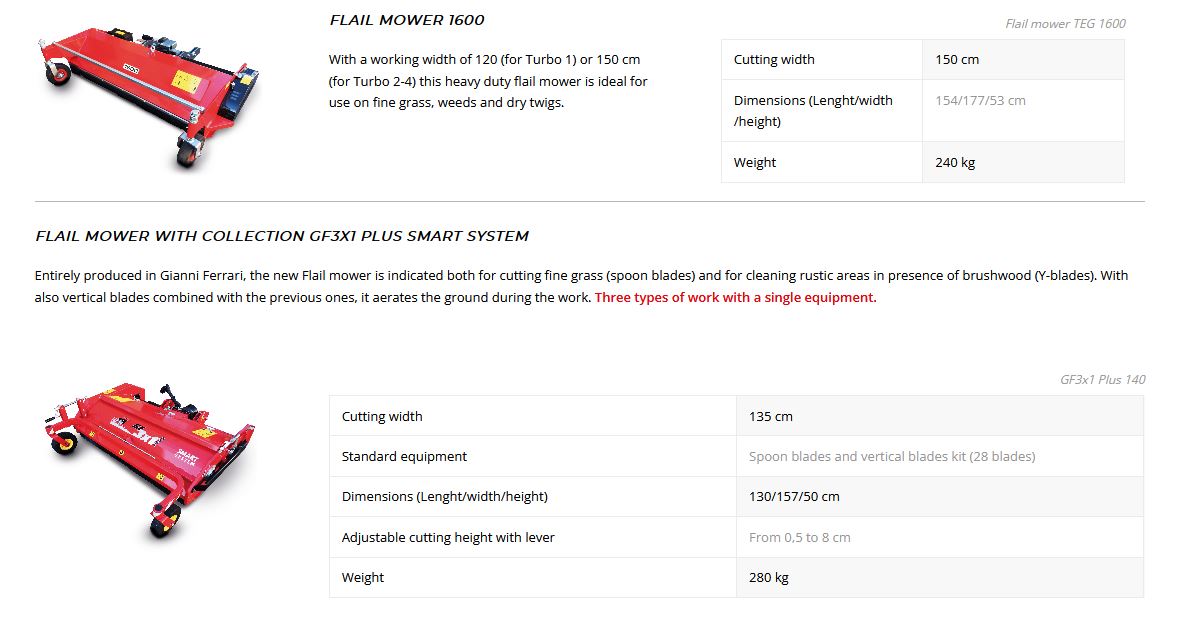The image size is (1181, 642).
Task: Click the "Entirely produced in Gianni Ferrari" paragraph
Action: [580, 287]
